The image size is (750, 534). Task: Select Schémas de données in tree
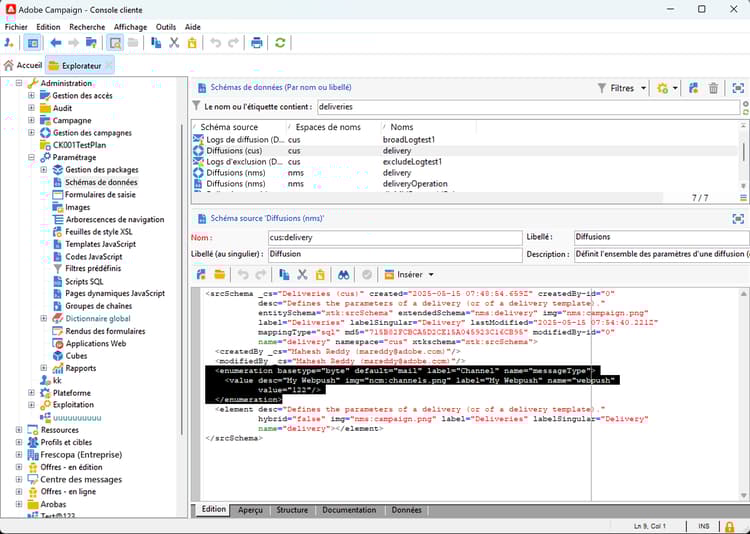pos(101,182)
